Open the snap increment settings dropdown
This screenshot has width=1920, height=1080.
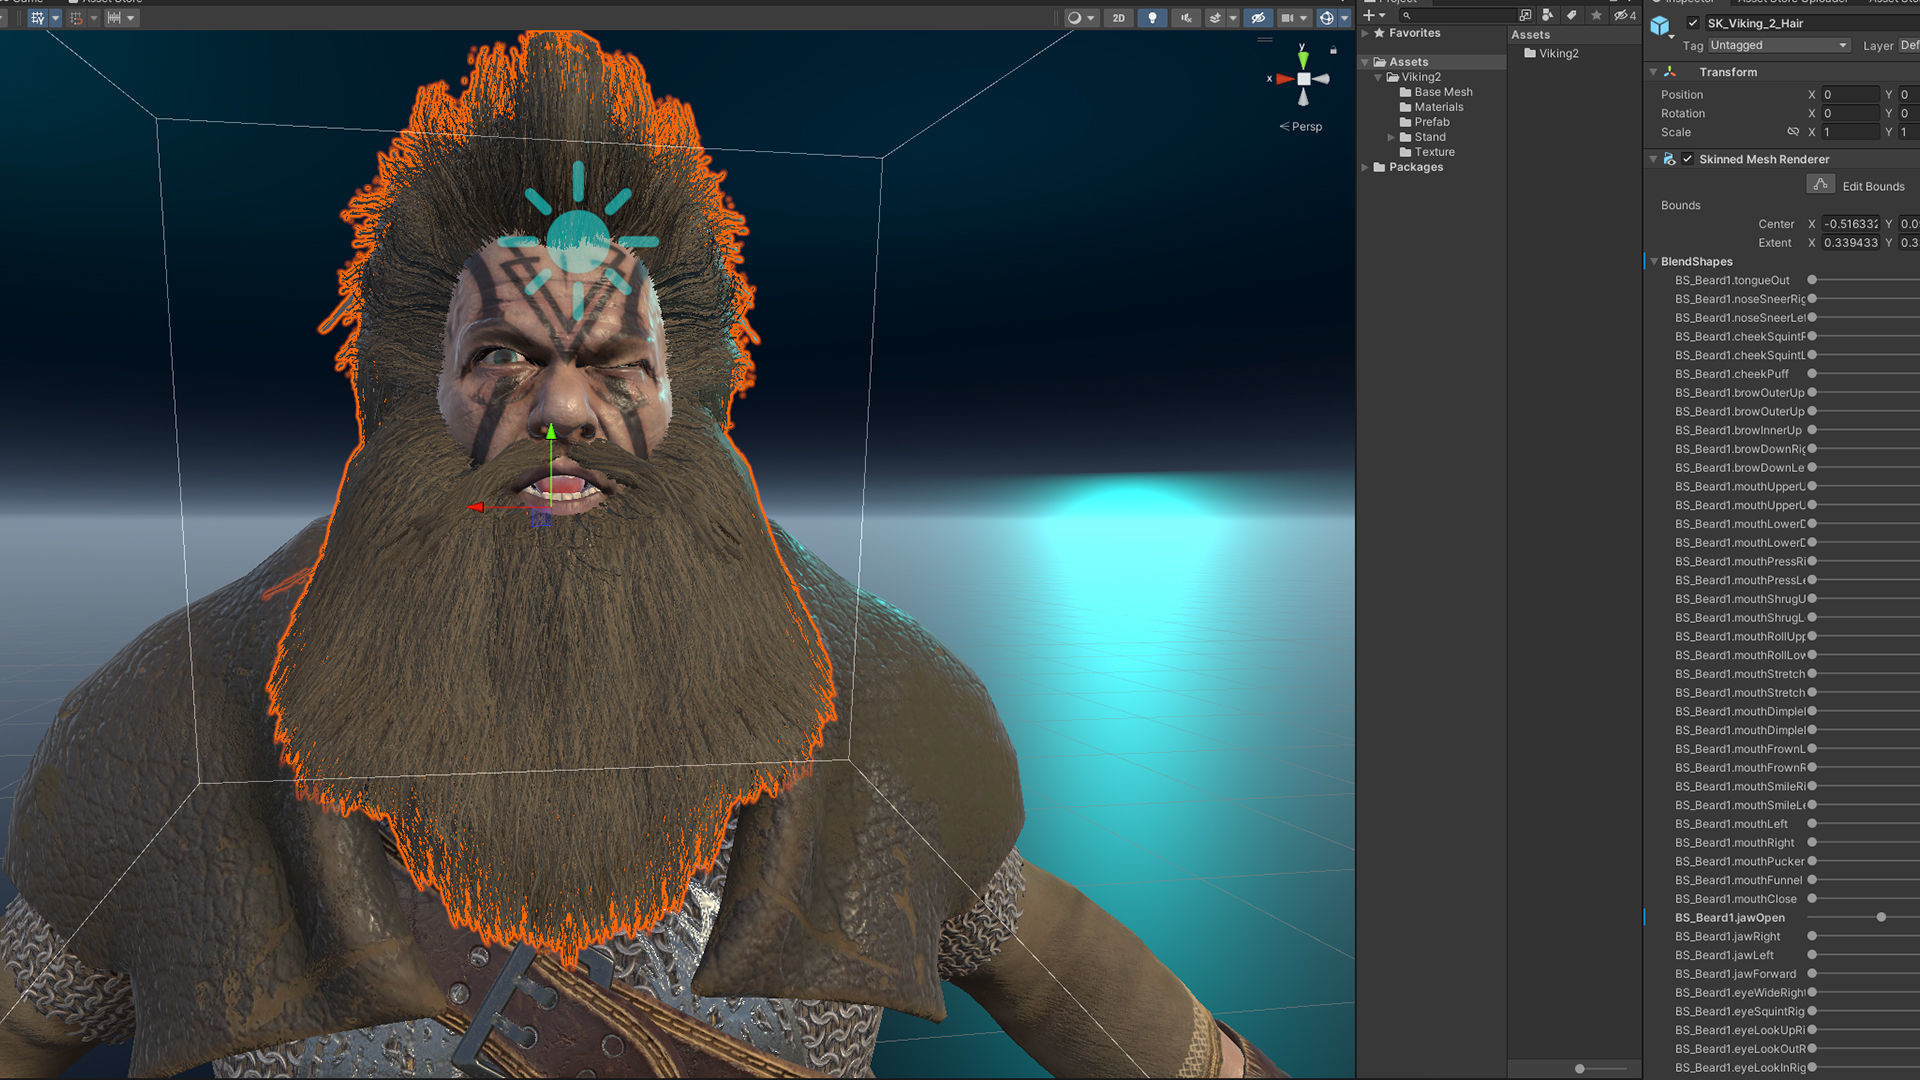[x=94, y=18]
